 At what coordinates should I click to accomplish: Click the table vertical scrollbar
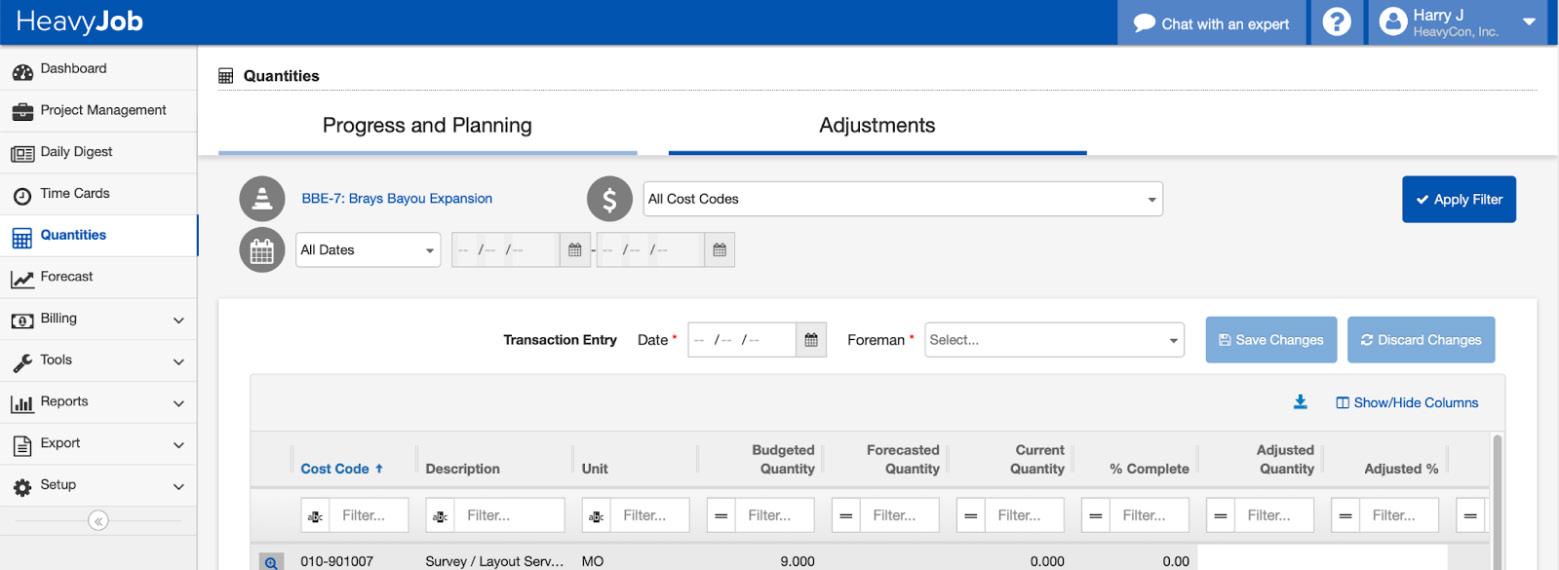click(1497, 502)
